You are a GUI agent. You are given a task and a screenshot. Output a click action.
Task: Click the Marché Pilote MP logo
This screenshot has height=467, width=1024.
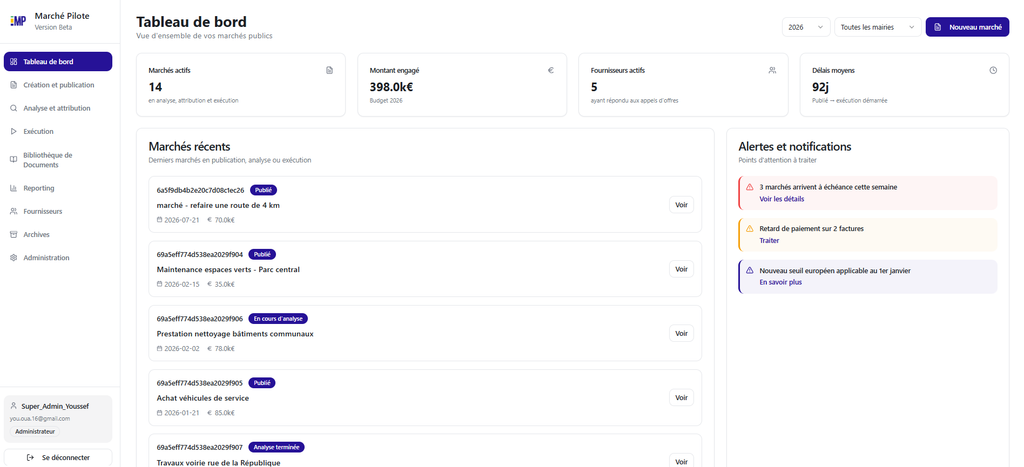tap(18, 21)
